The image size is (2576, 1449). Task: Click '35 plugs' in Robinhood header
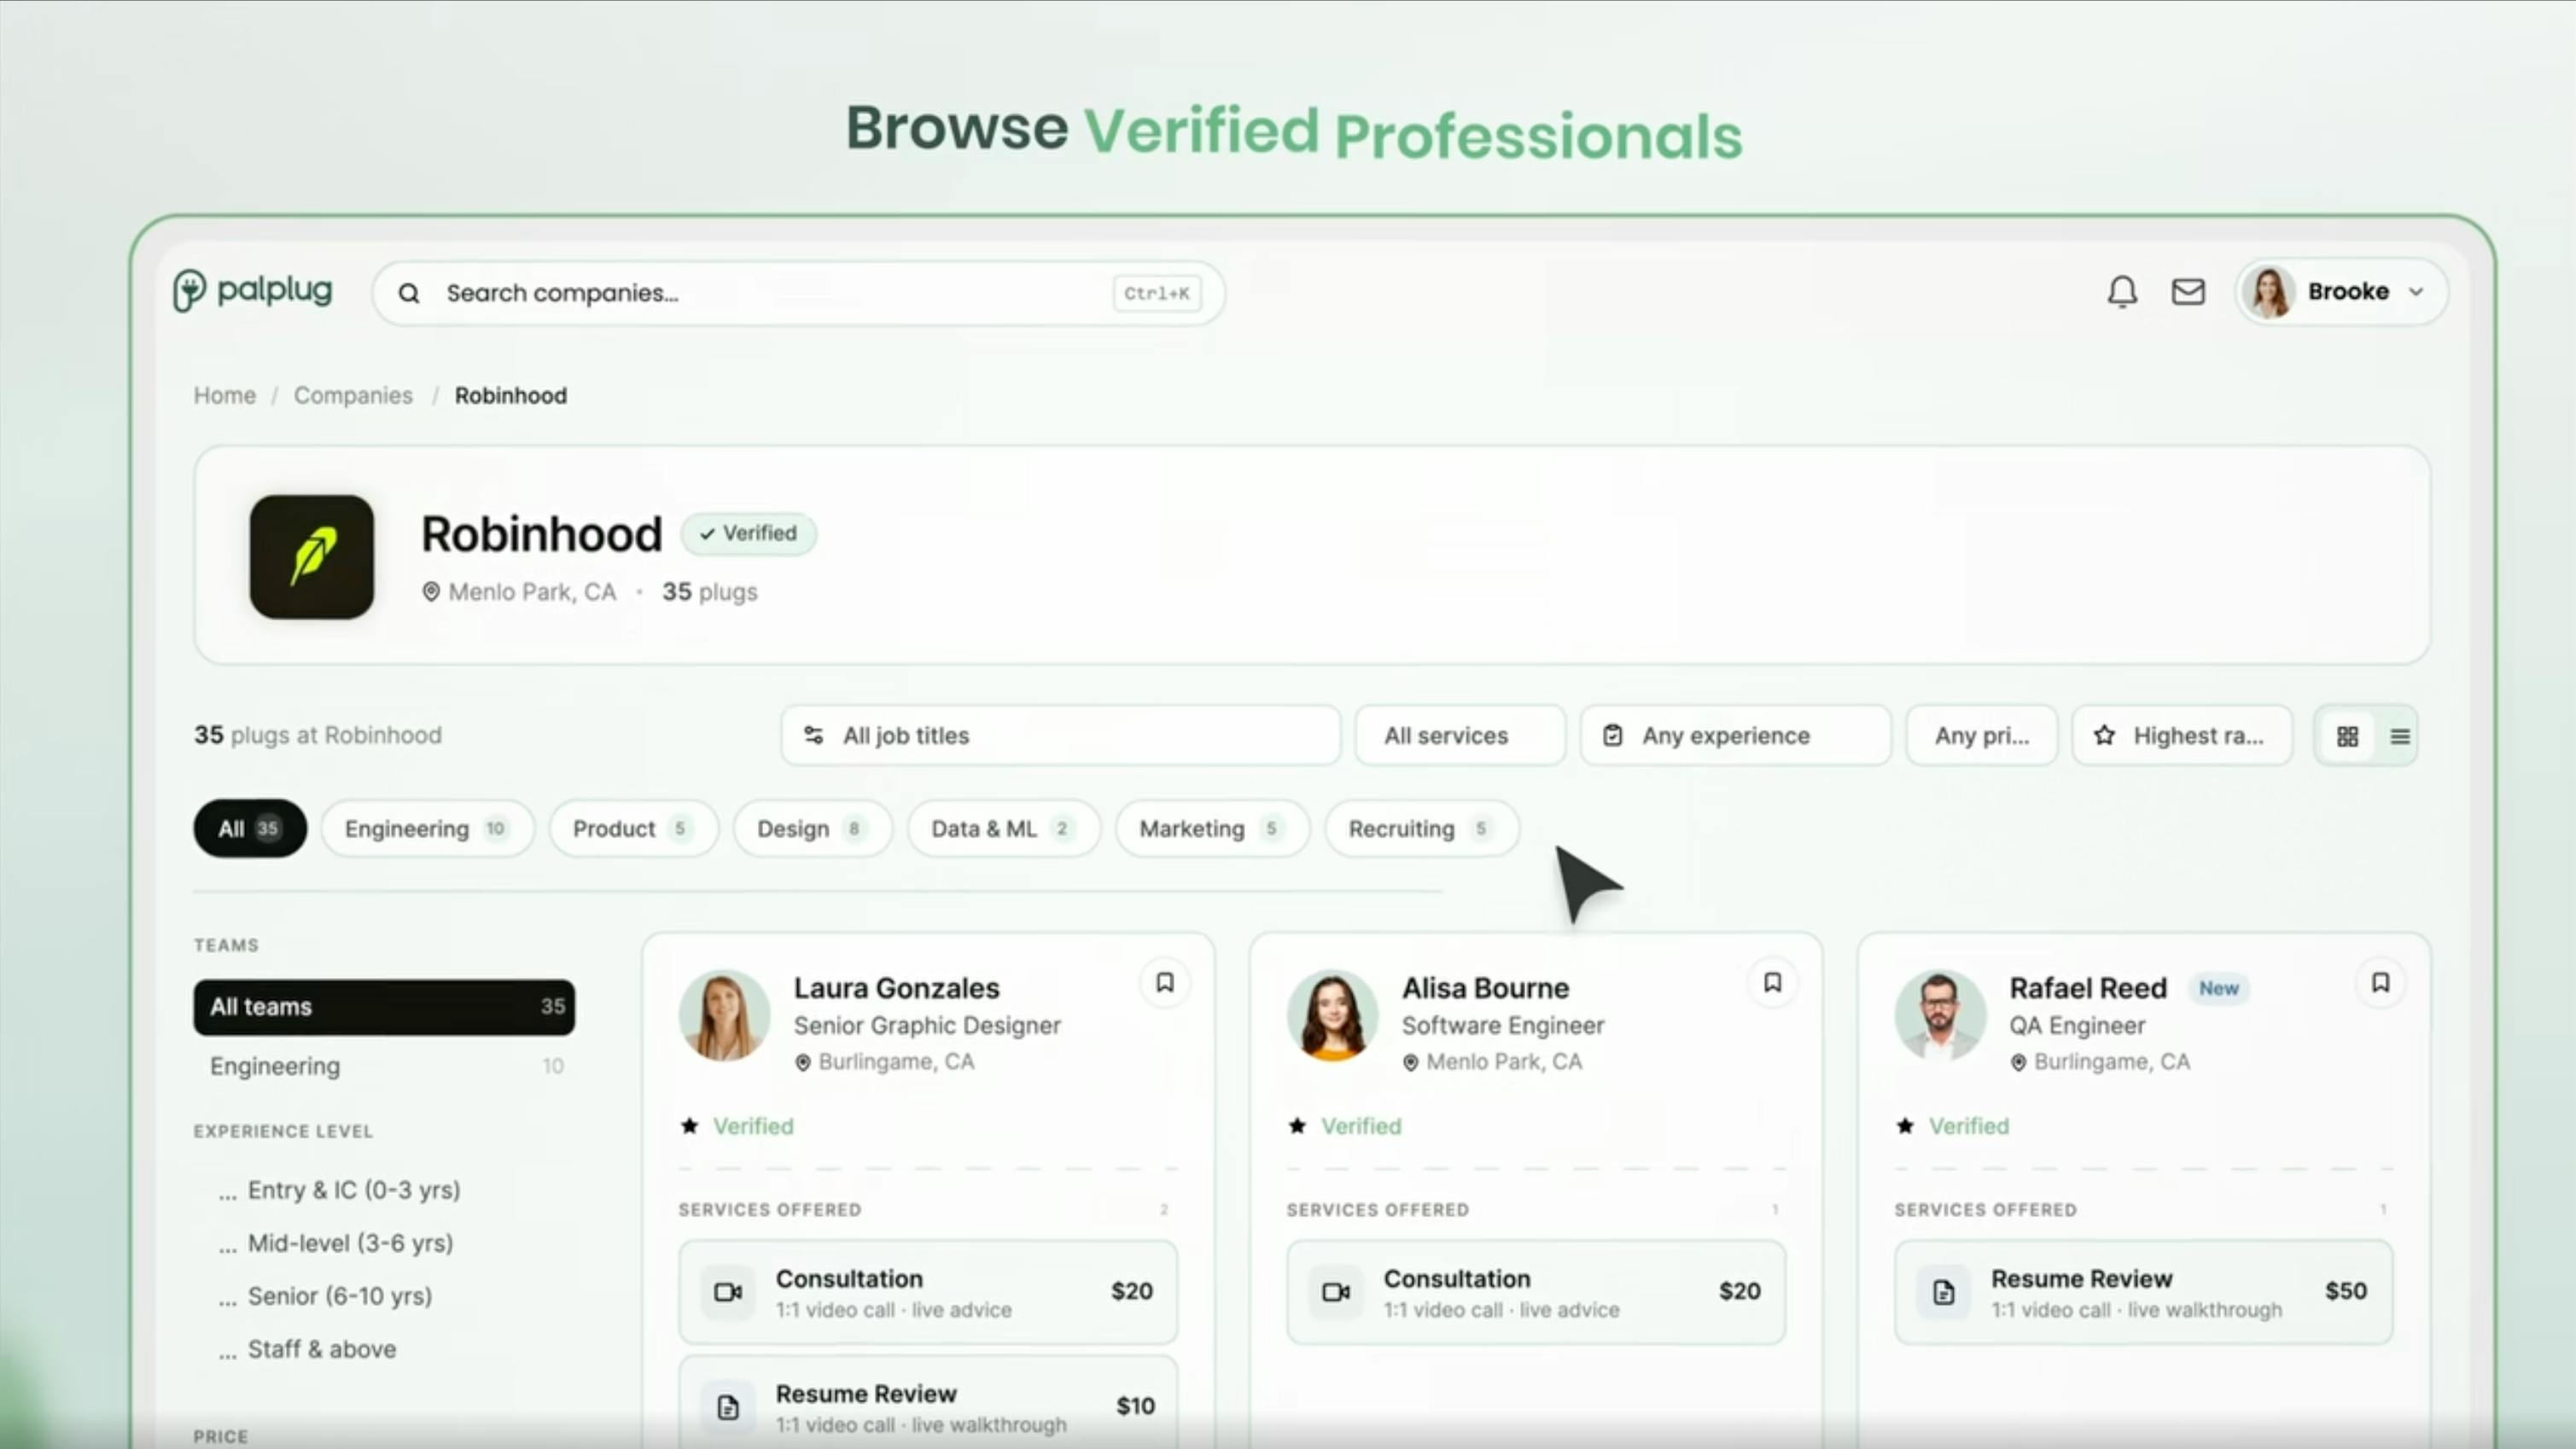[710, 592]
